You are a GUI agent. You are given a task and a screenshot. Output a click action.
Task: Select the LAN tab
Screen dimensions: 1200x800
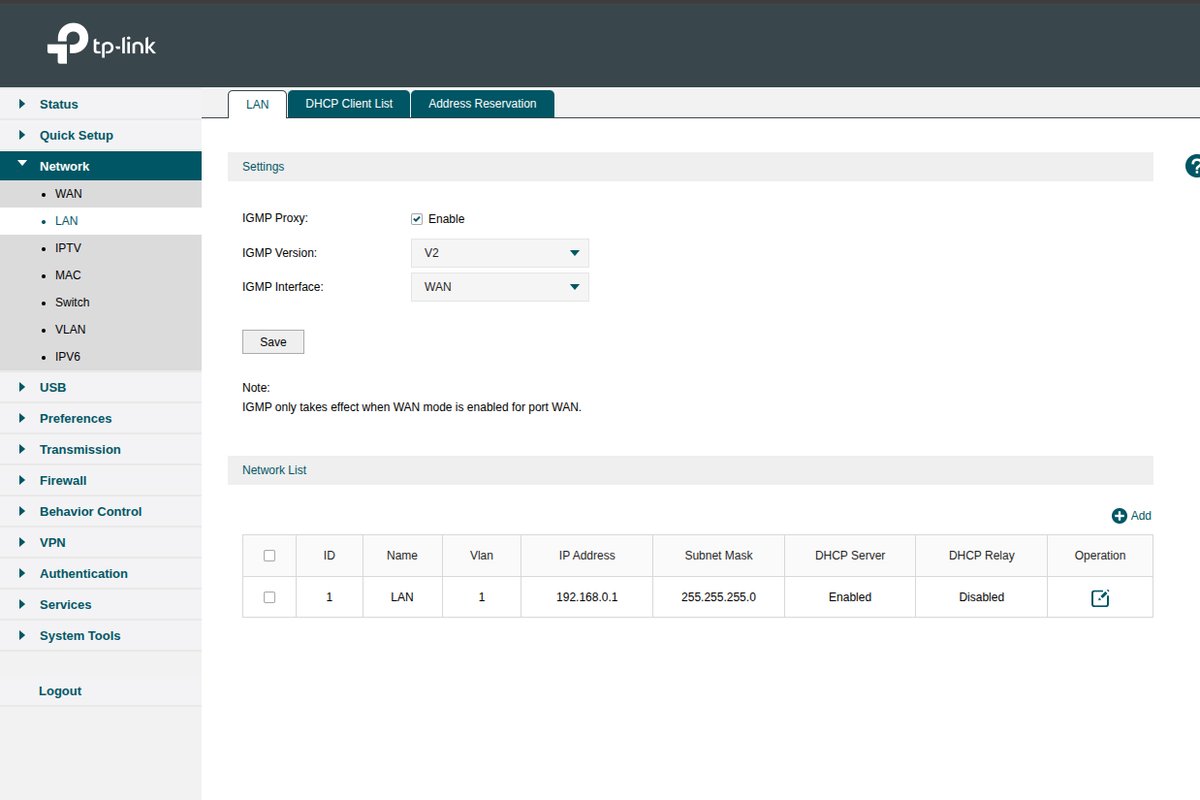257,104
